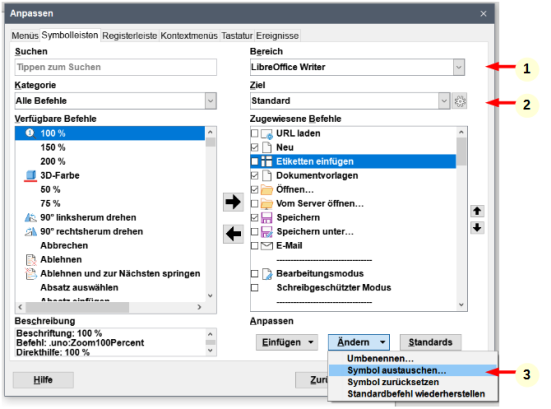Switch to the Tastatur tab
551x409 pixels.
coord(237,36)
